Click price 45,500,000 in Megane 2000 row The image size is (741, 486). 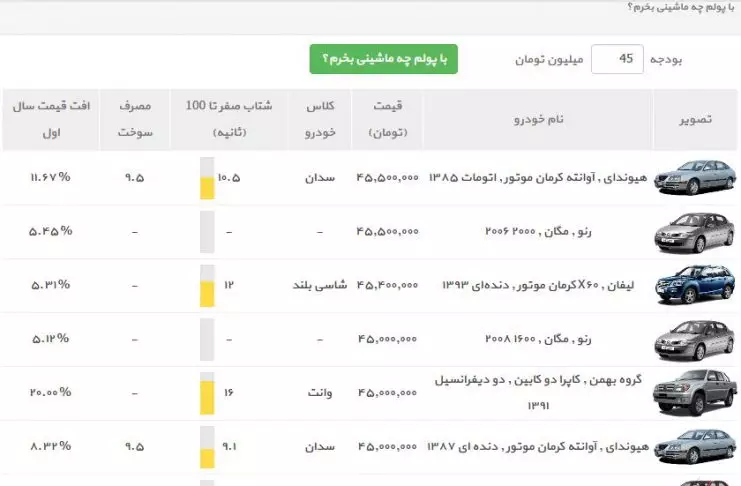point(388,232)
